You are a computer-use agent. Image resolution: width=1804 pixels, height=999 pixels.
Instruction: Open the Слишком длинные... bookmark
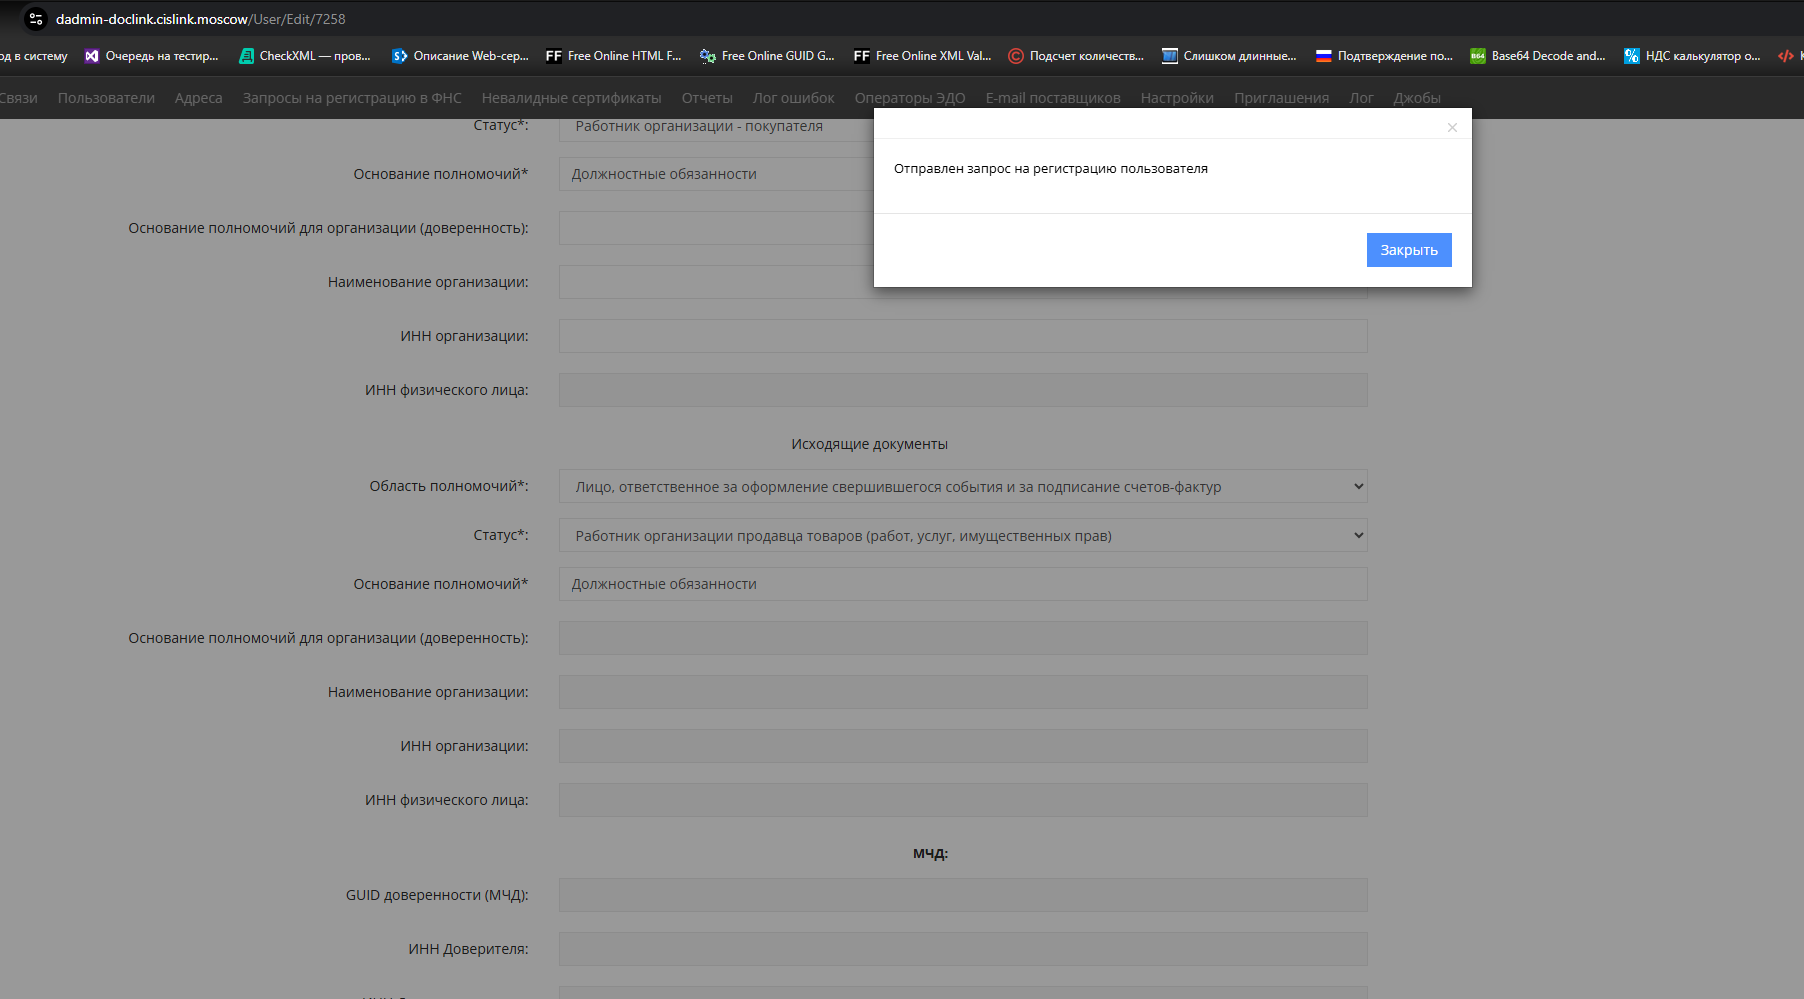pos(1230,56)
